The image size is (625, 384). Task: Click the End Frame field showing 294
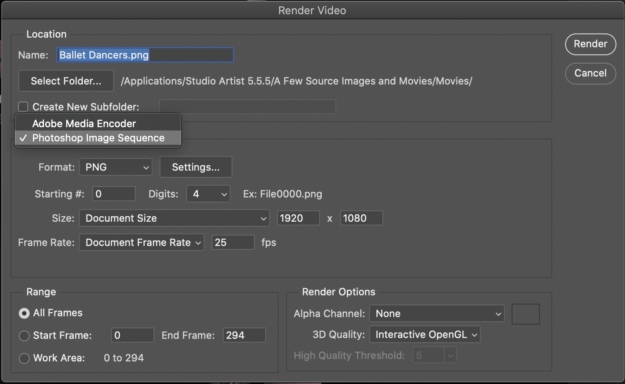click(x=244, y=335)
